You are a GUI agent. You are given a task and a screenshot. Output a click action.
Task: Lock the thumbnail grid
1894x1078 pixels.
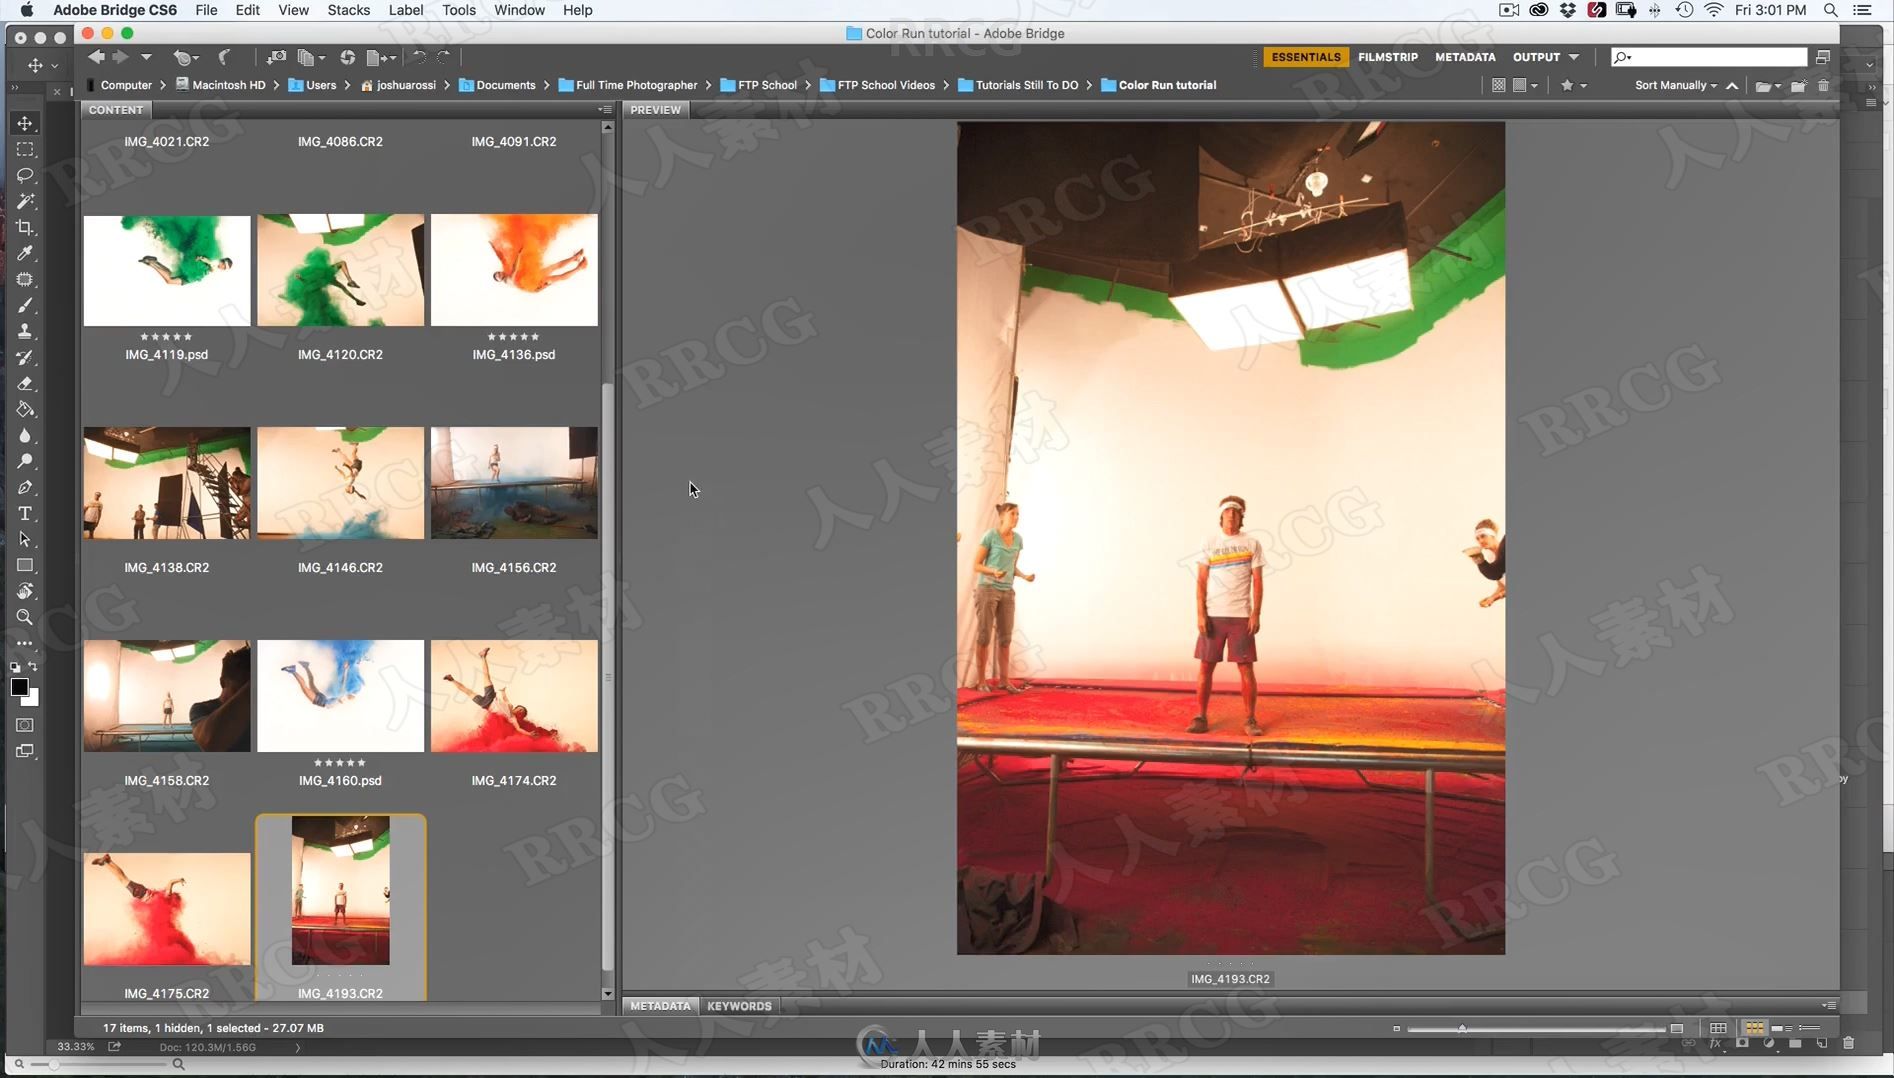(1718, 1028)
